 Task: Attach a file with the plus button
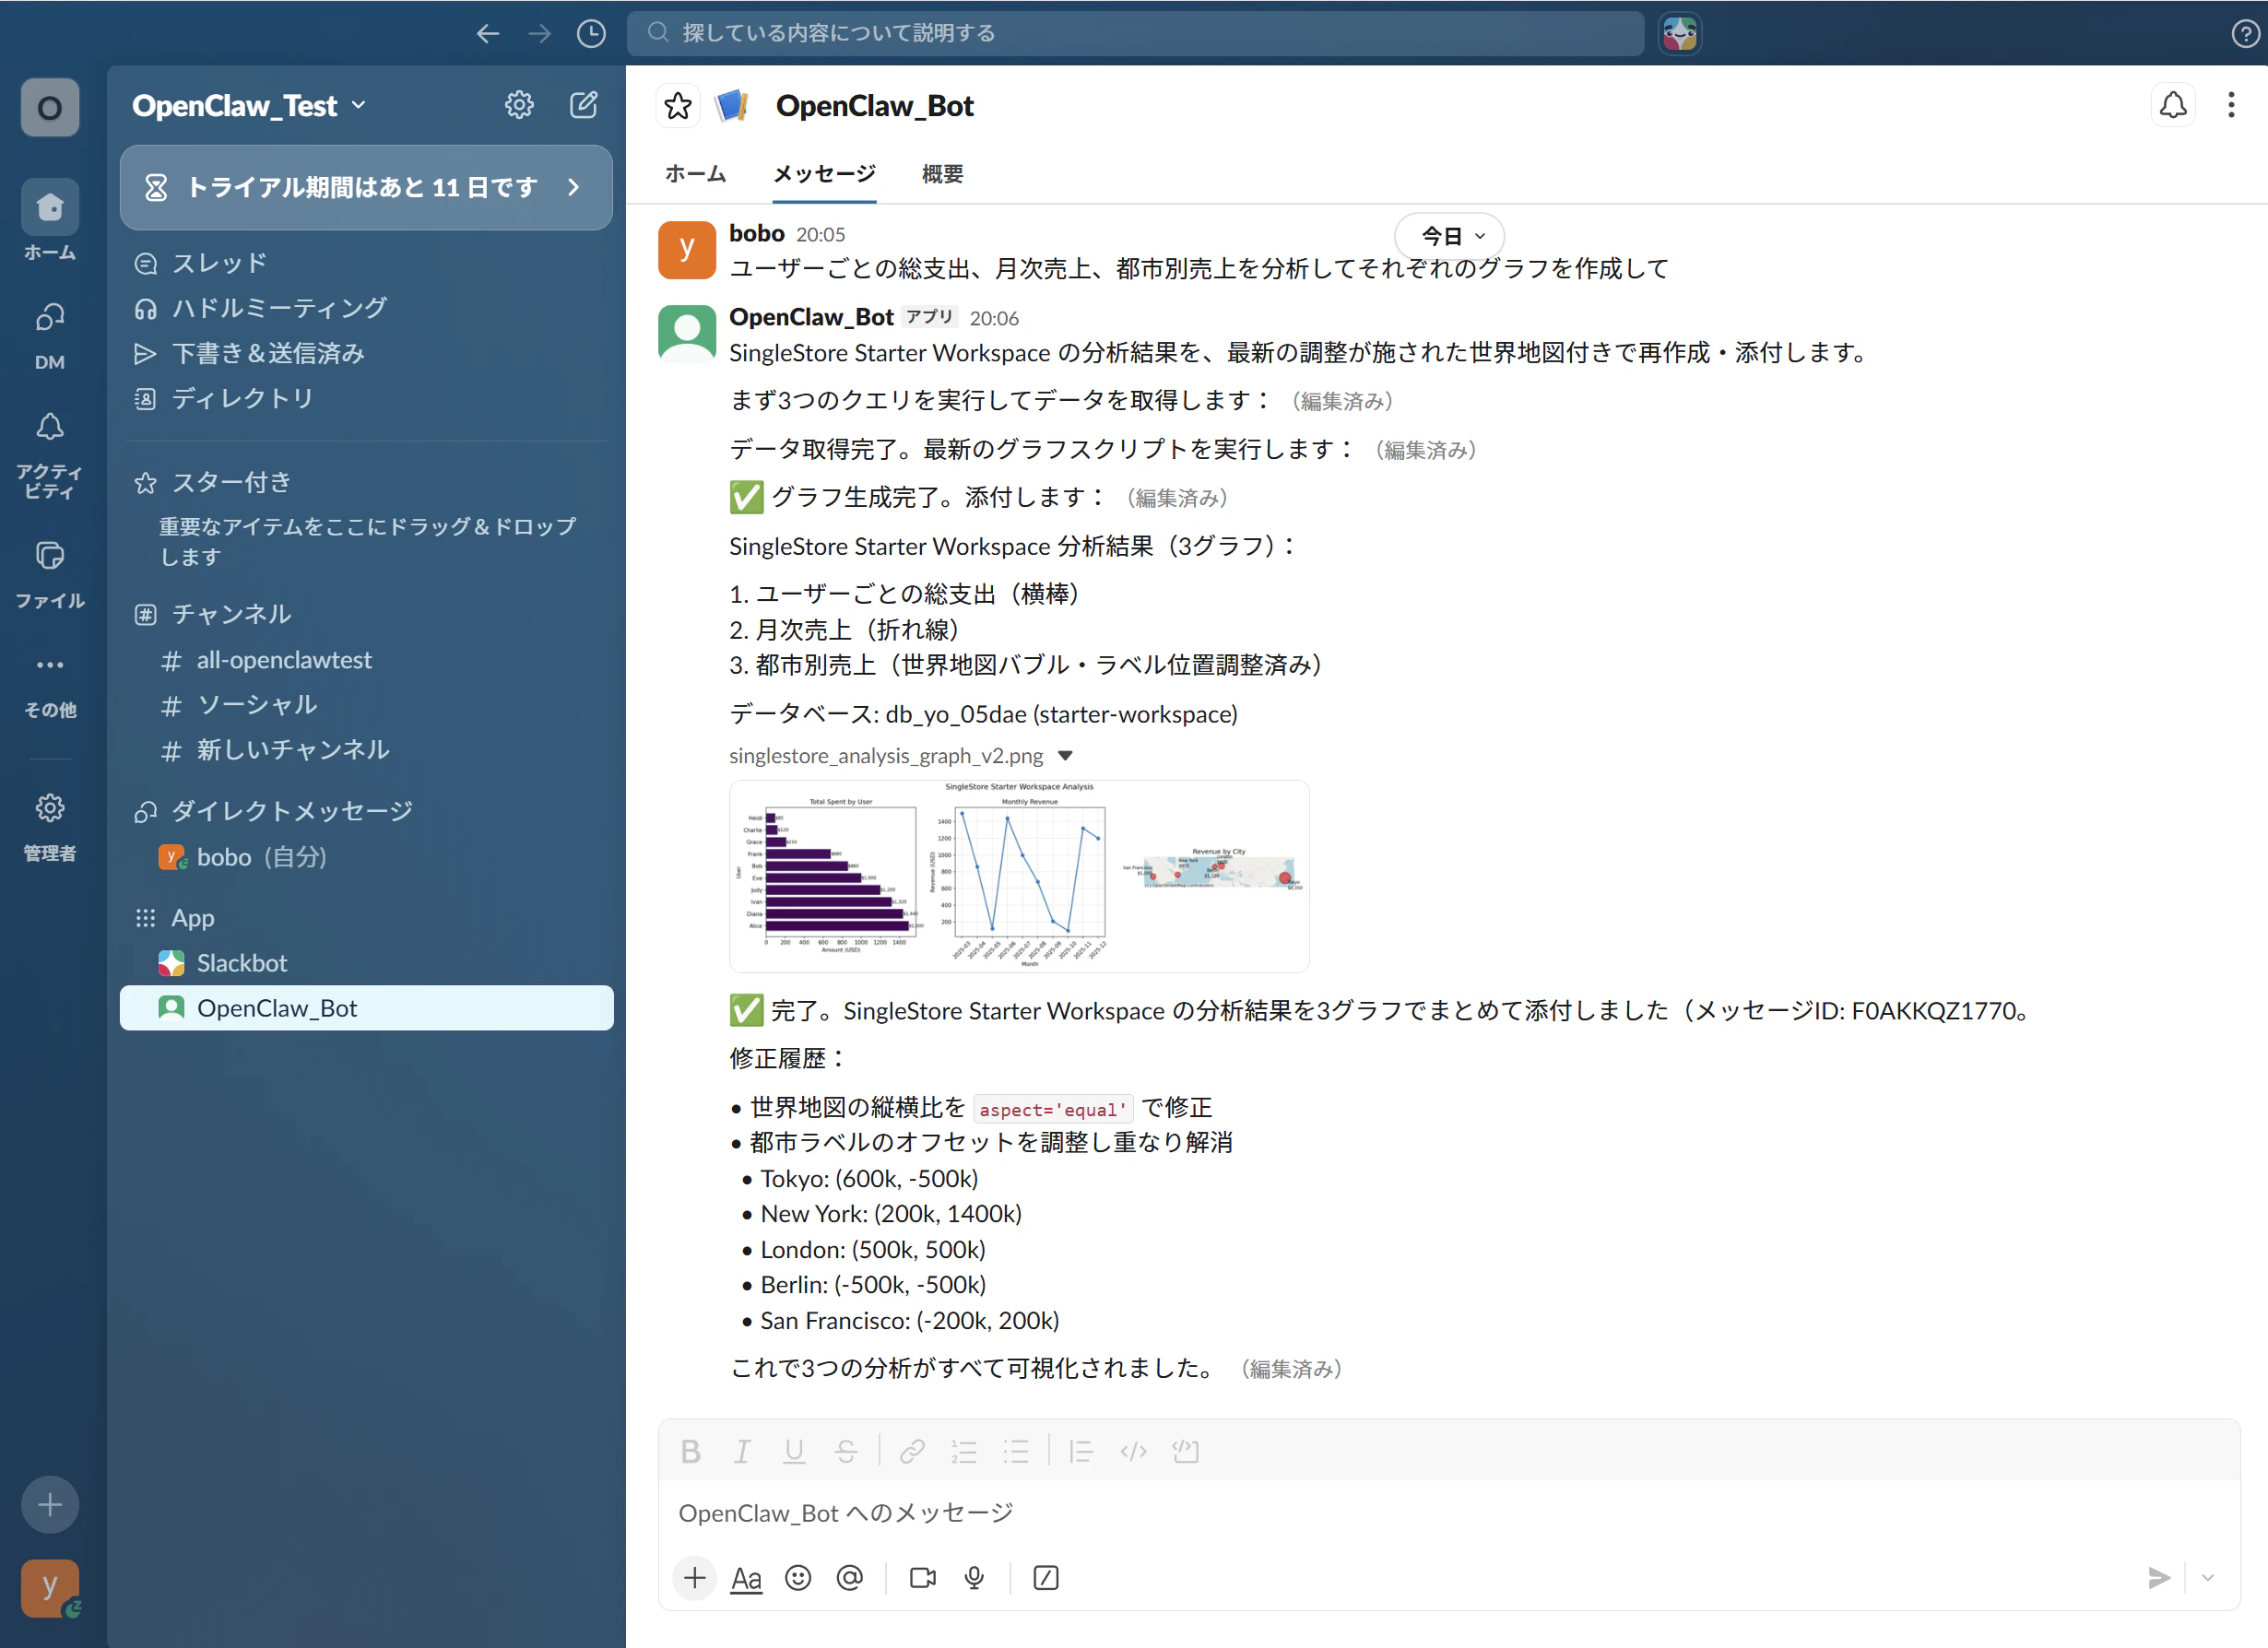click(695, 1578)
